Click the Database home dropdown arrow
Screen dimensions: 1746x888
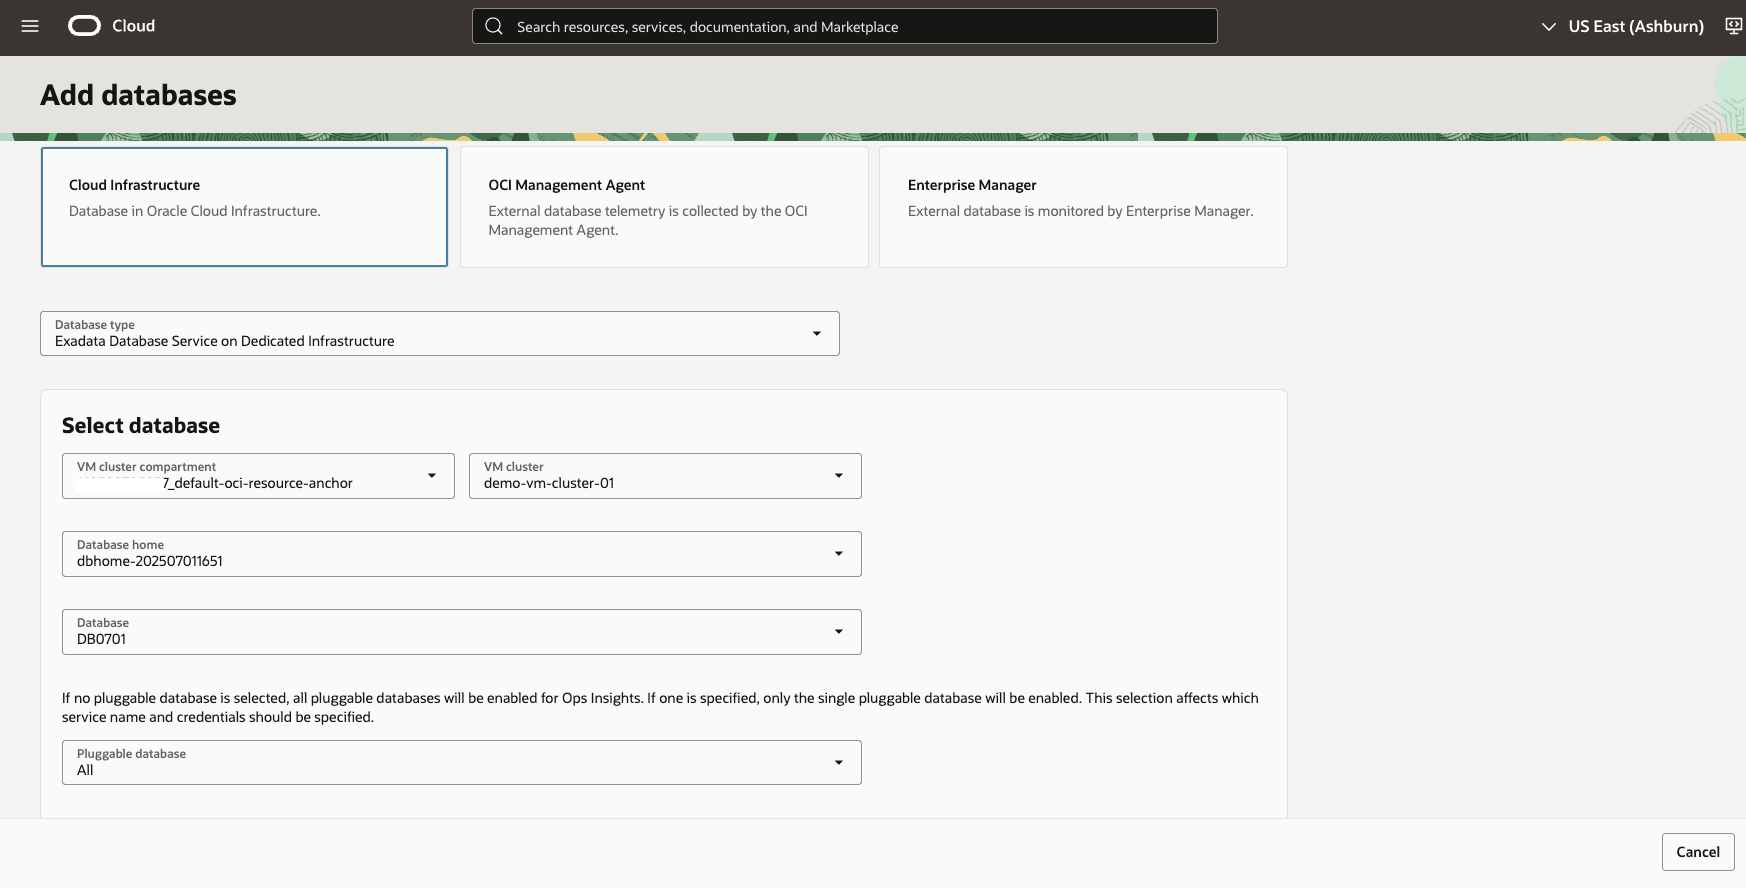(x=839, y=554)
